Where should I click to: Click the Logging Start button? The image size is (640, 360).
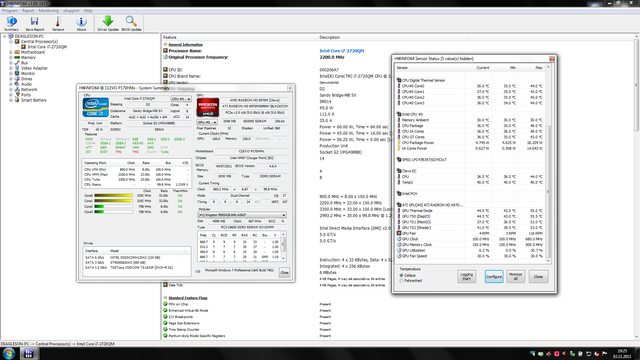[467, 276]
